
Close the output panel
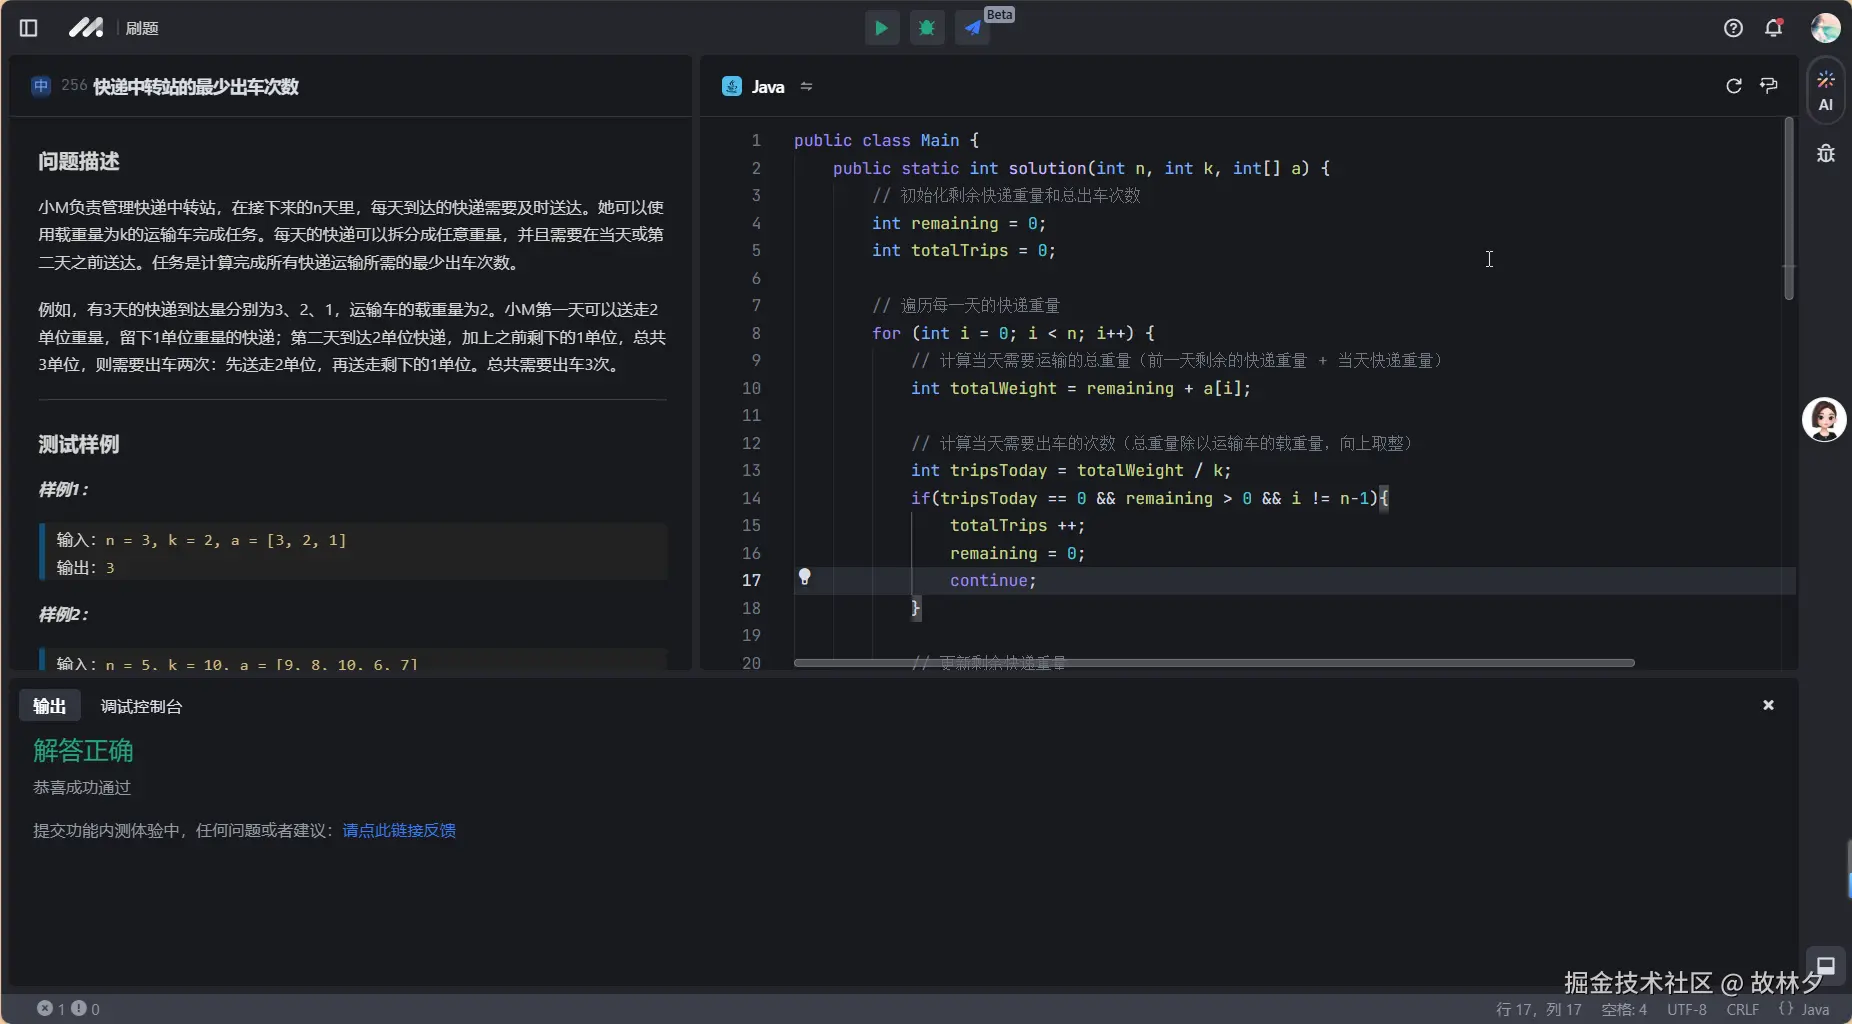tap(1768, 705)
